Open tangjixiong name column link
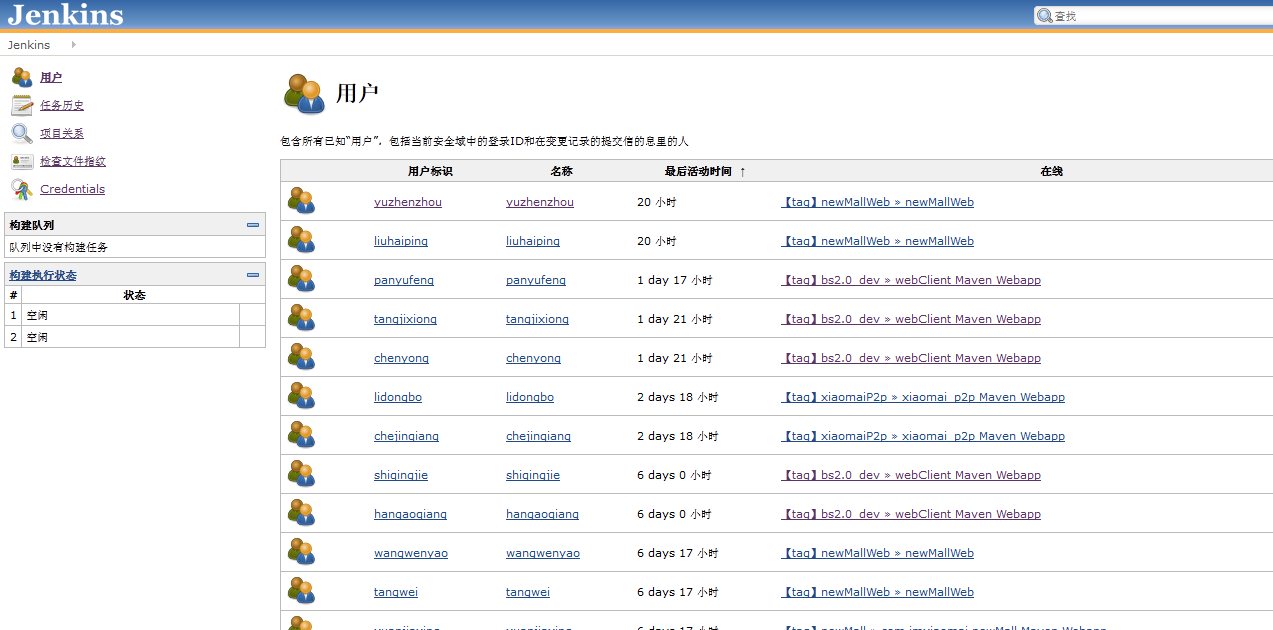Screen dimensions: 1273x630 click(537, 319)
